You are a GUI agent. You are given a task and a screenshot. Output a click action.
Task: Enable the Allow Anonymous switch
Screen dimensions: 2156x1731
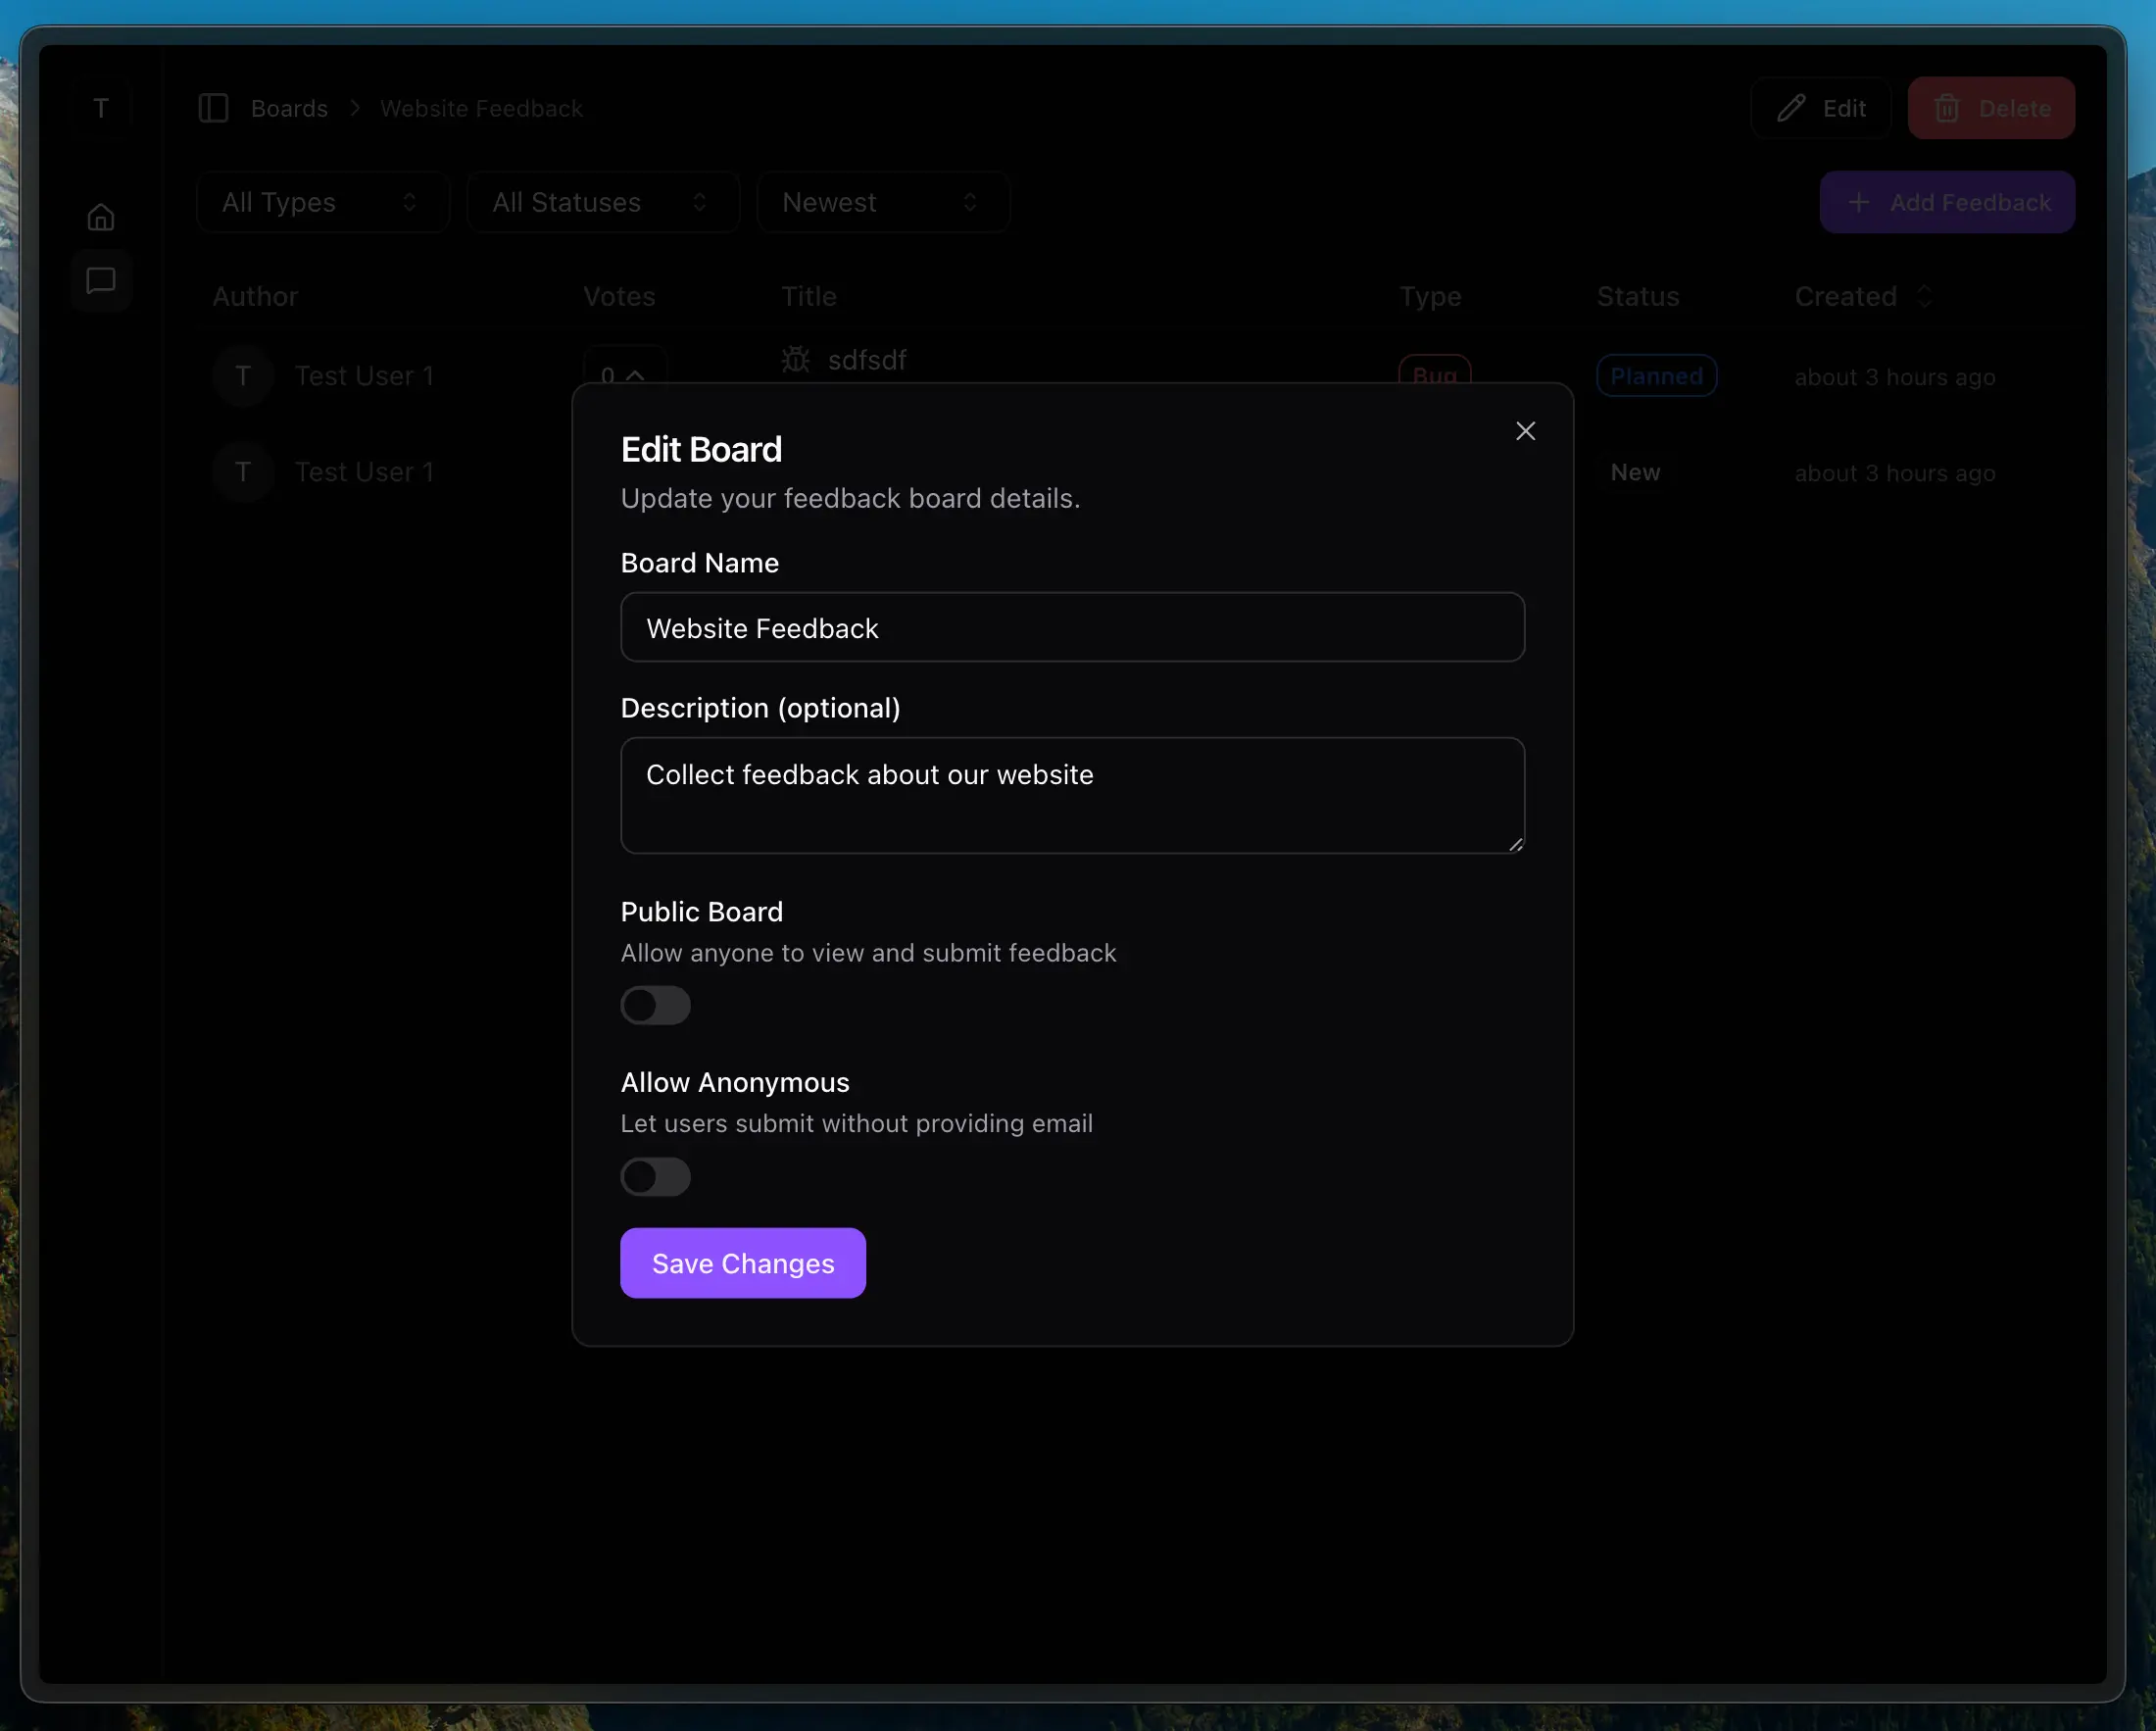coord(655,1176)
